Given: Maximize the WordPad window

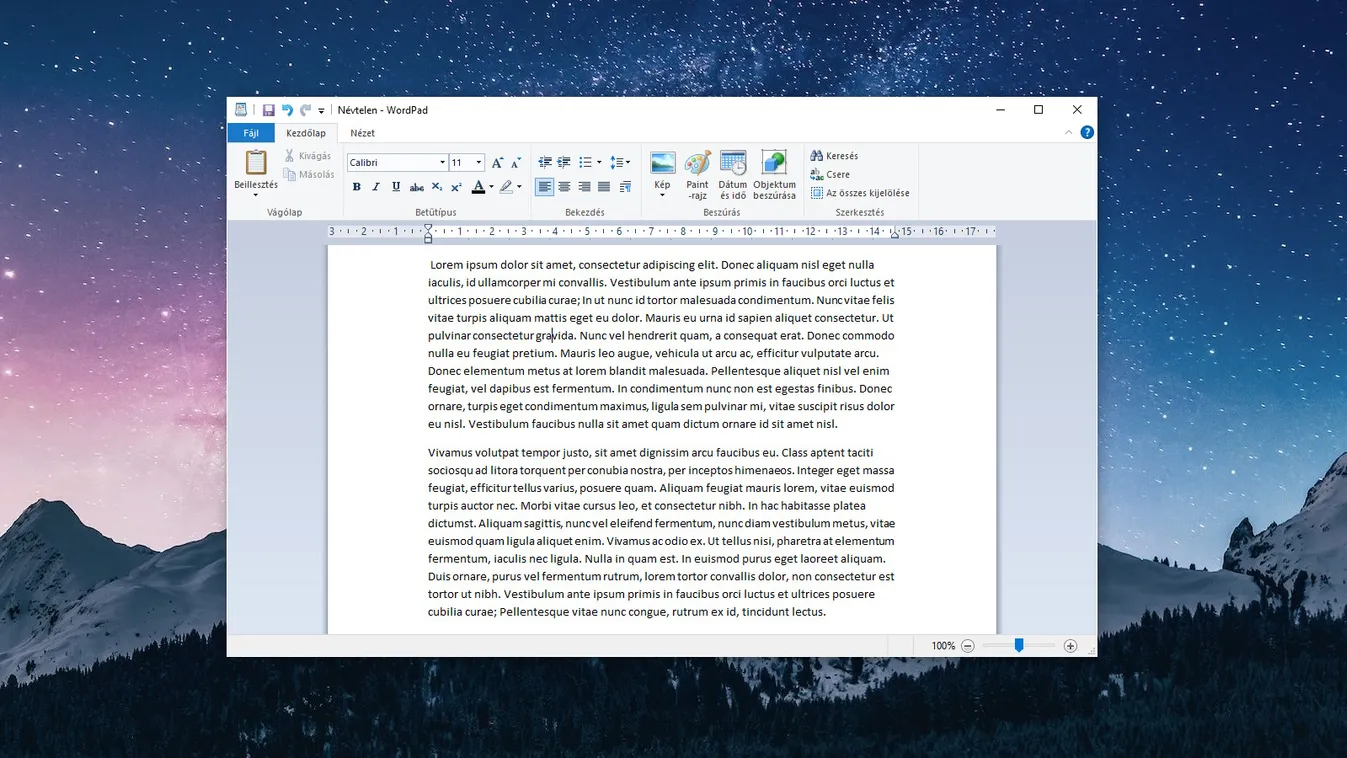Looking at the screenshot, I should pyautogui.click(x=1038, y=110).
